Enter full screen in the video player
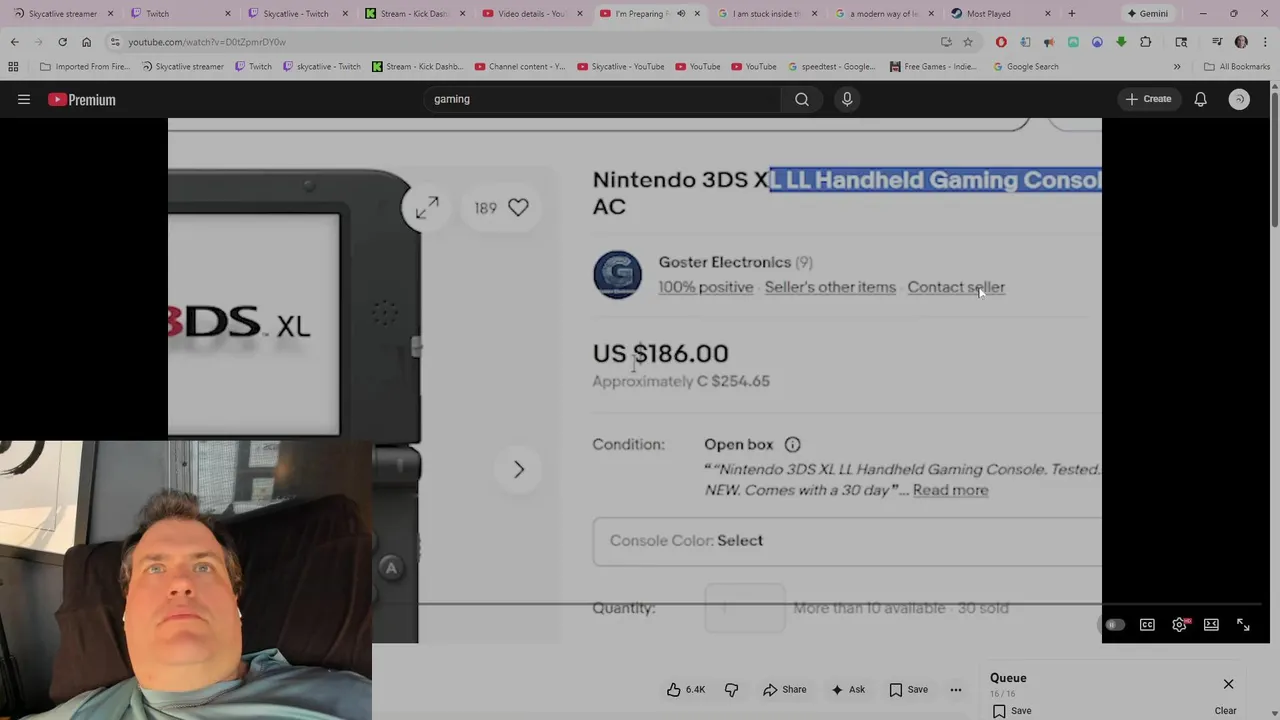 pos(1243,625)
